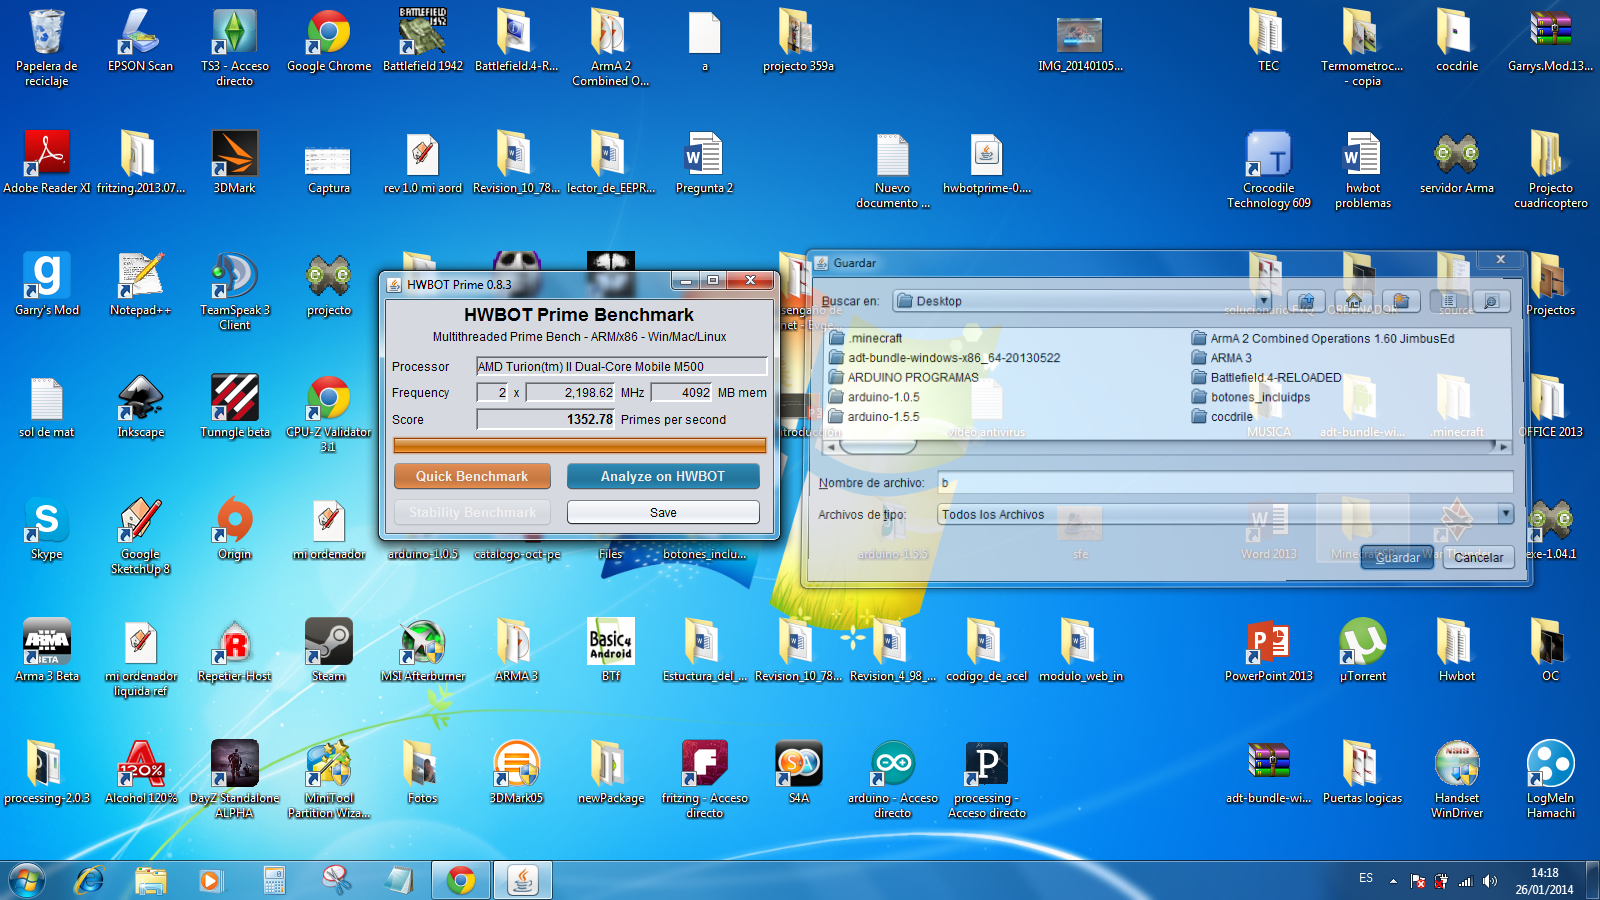Image resolution: width=1600 pixels, height=900 pixels.
Task: Click the file list horizontal scrollbar thumb
Action: point(877,447)
